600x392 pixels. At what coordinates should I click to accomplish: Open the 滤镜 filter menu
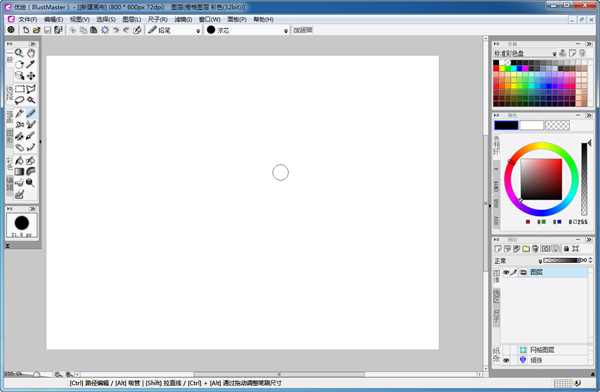183,19
